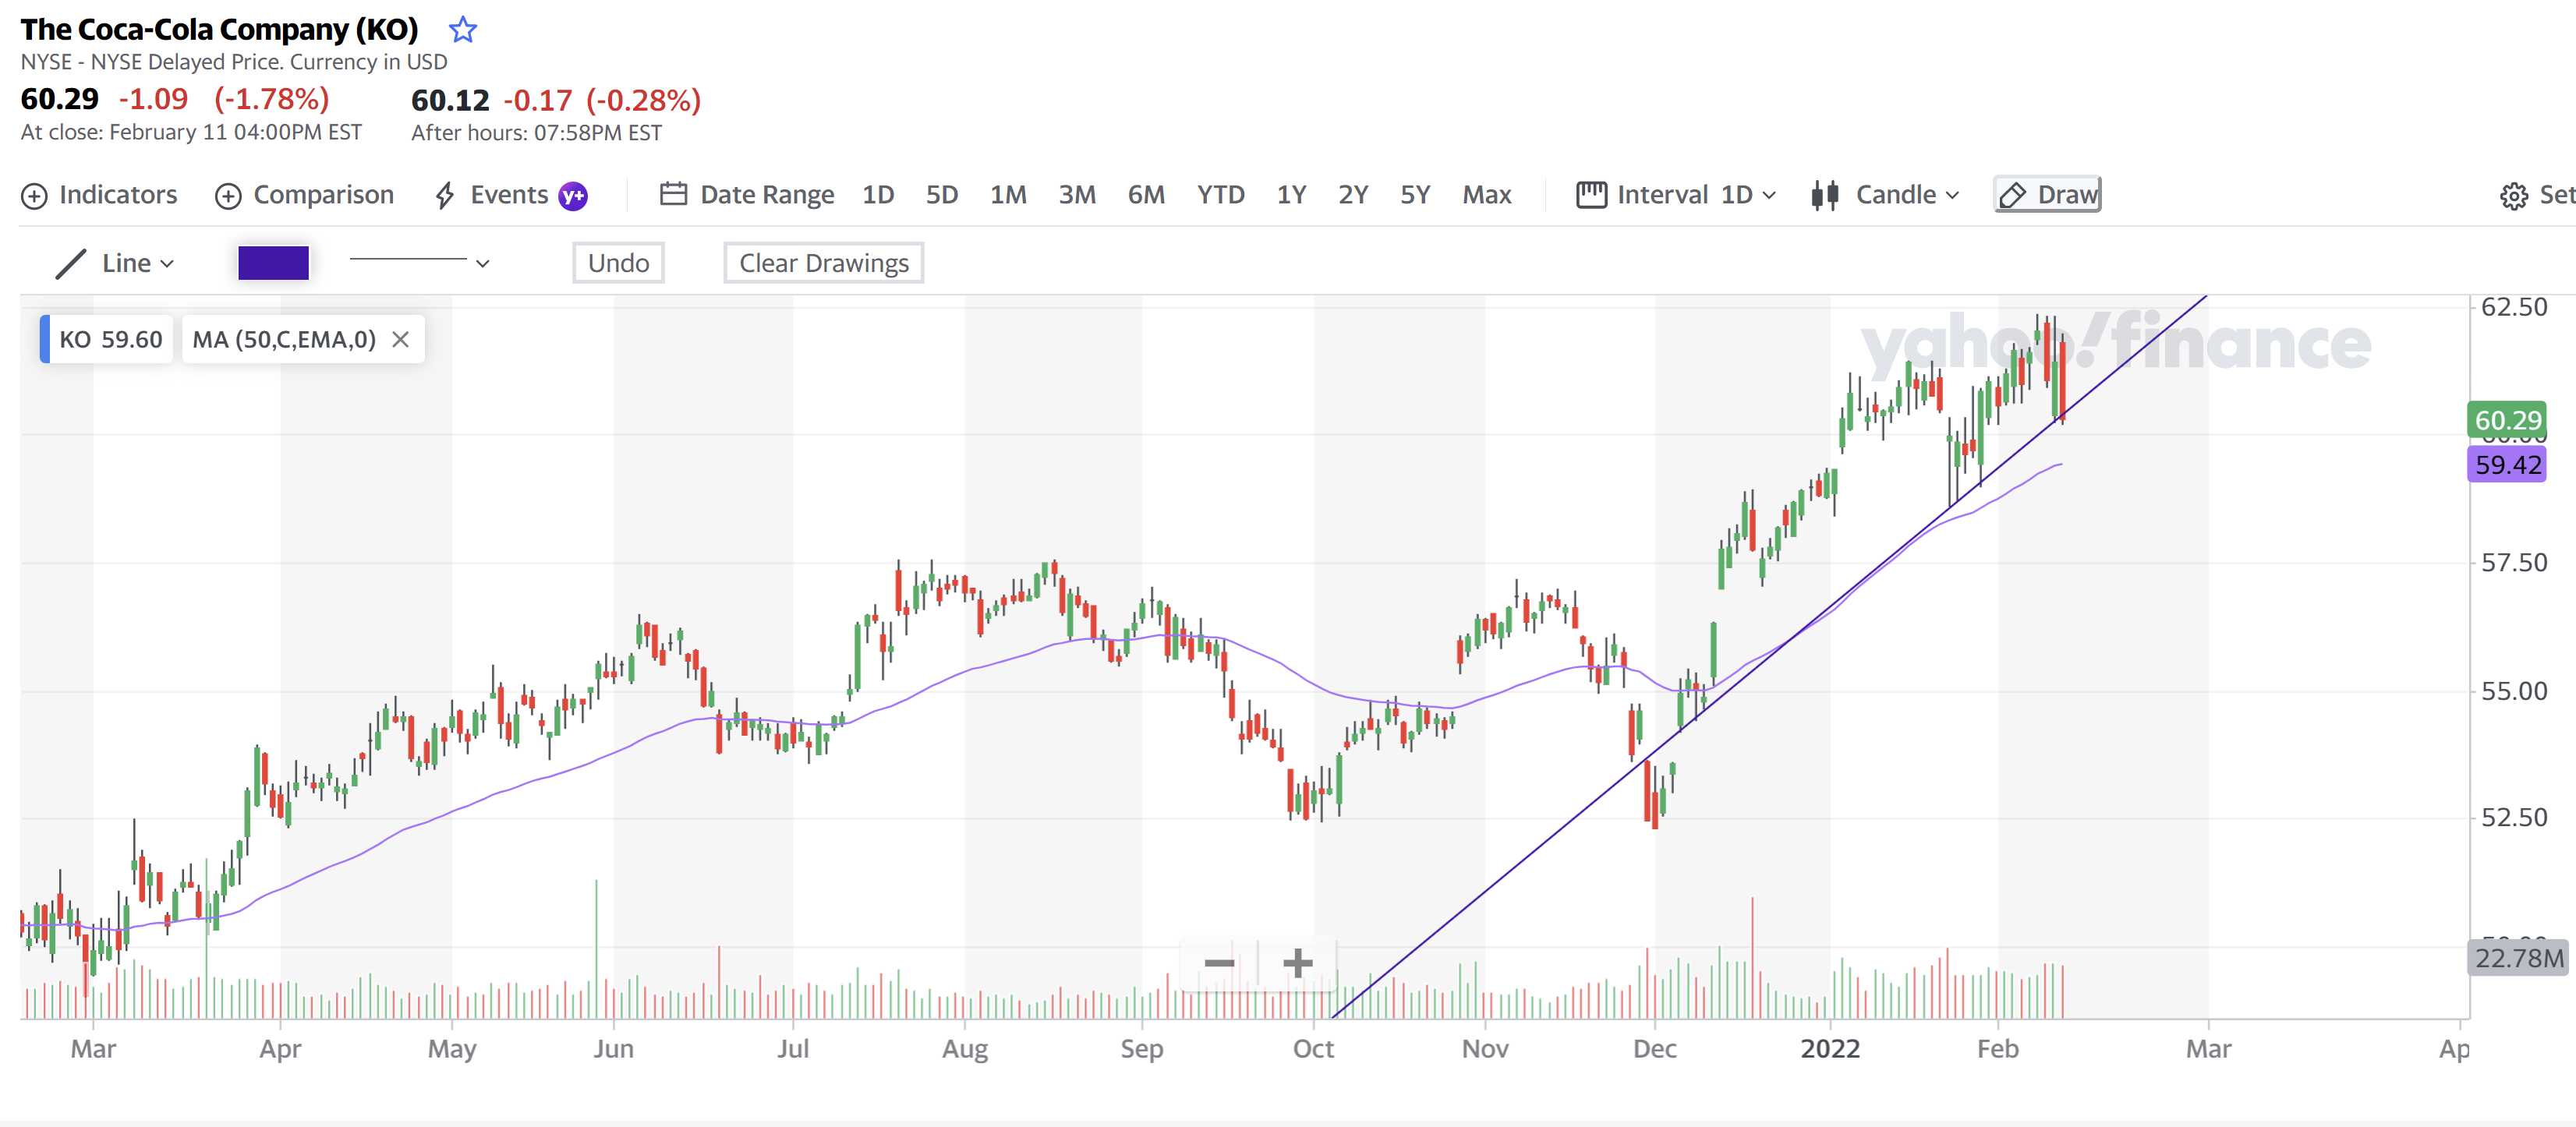Click the 59.42 moving average price tag
This screenshot has width=2576, height=1127.
2507,465
